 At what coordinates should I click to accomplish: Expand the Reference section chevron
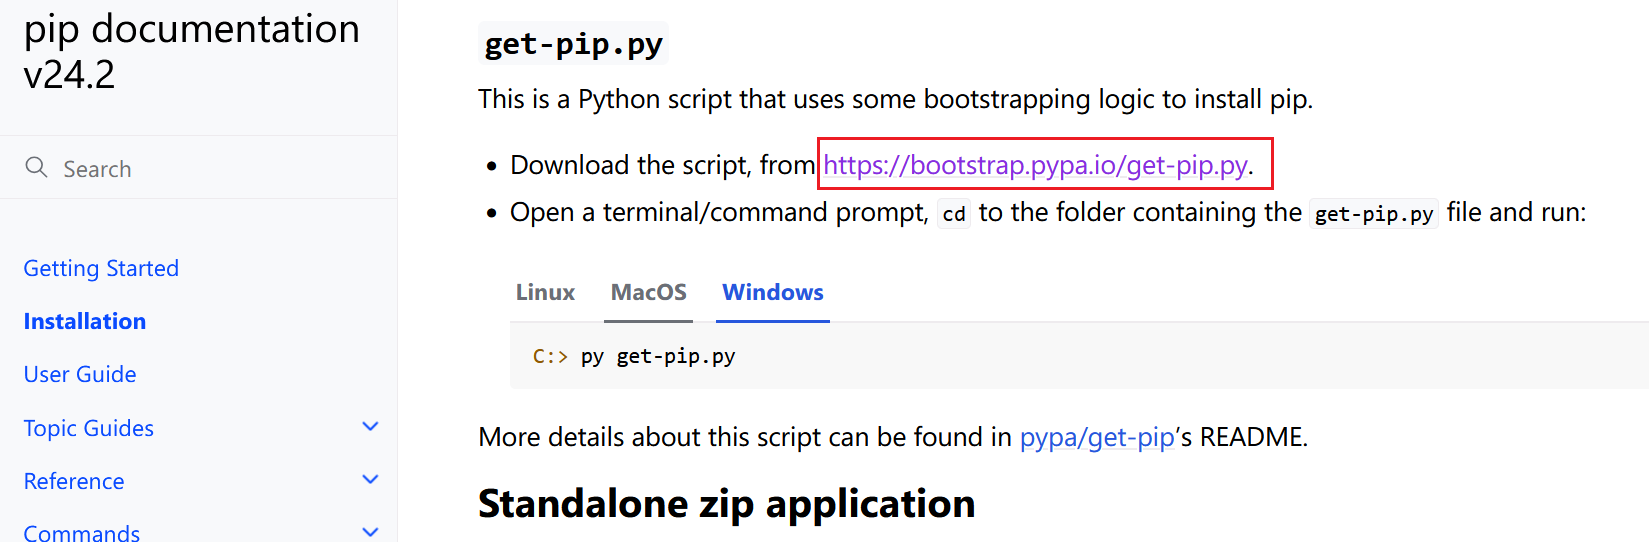coord(370,480)
